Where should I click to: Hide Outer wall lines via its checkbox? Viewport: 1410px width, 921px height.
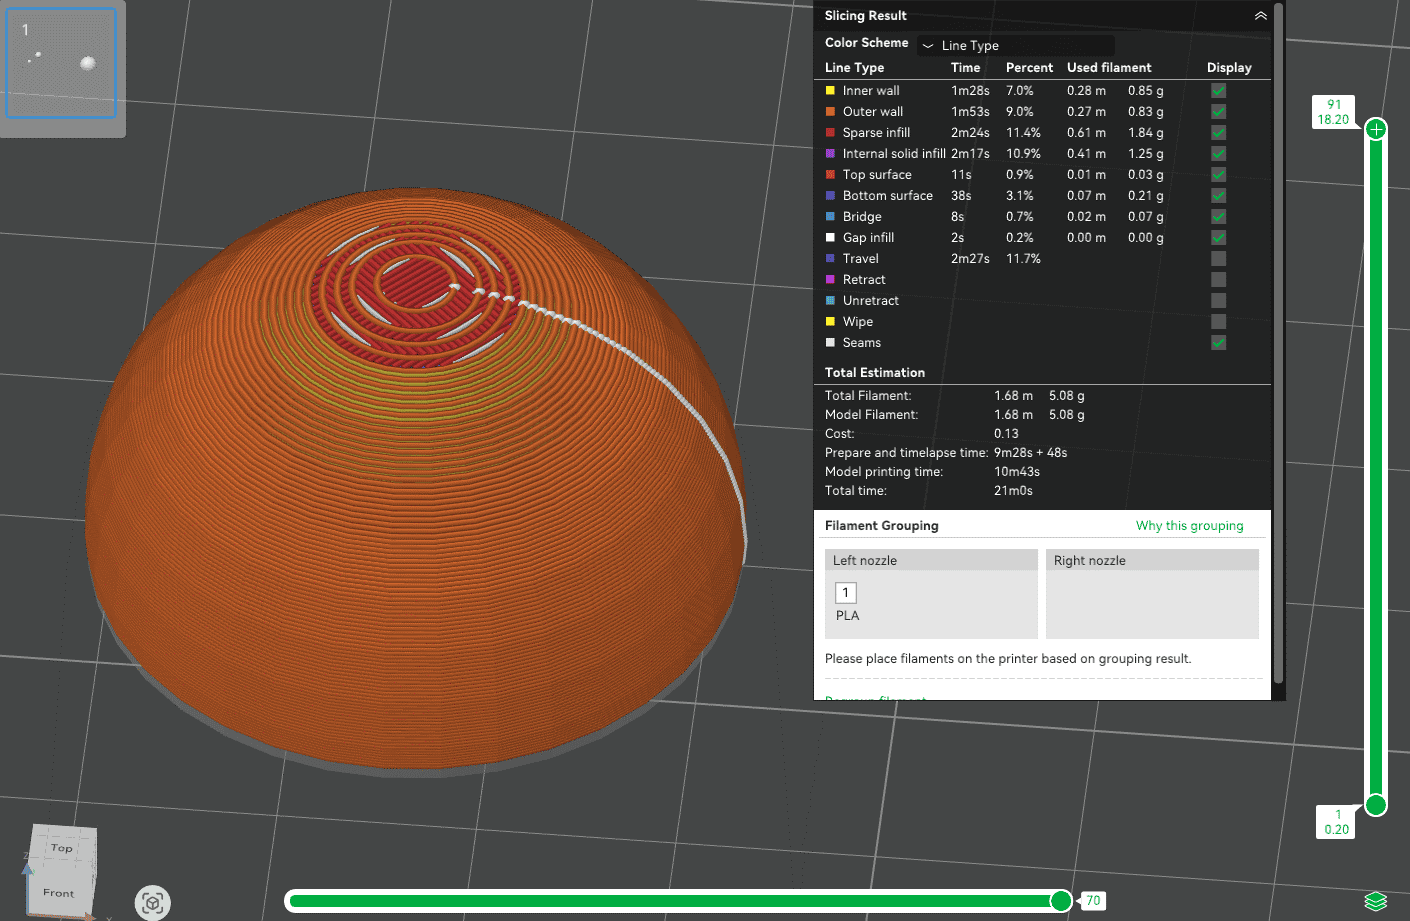(x=1218, y=112)
